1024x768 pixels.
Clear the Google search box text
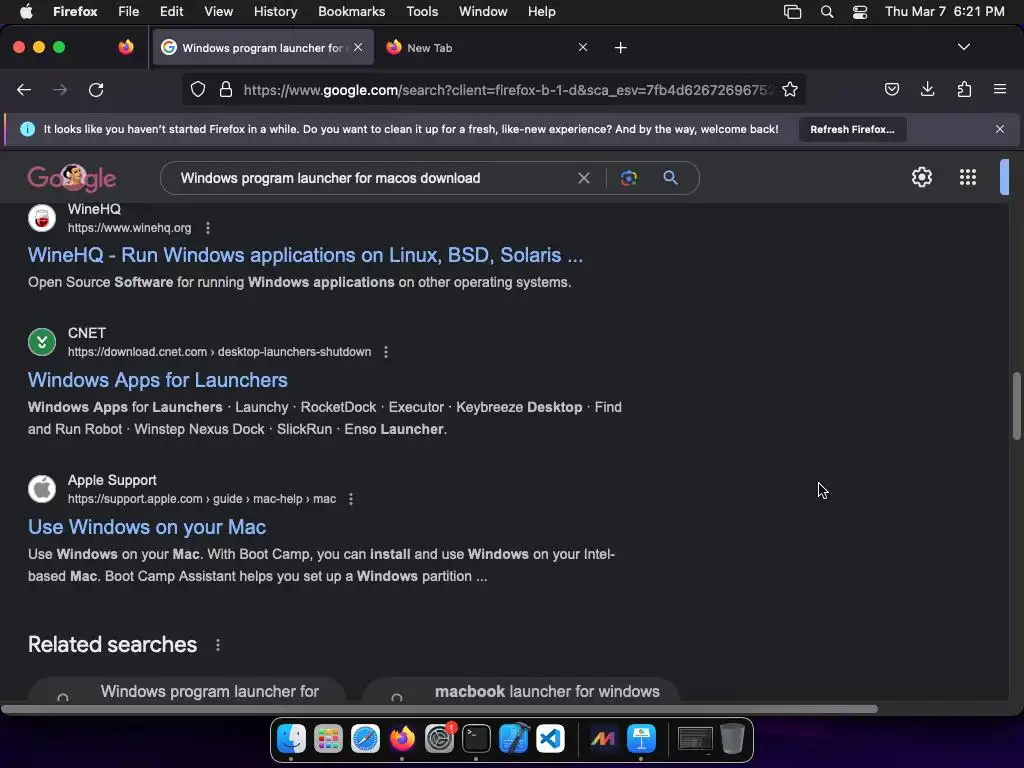coord(584,178)
